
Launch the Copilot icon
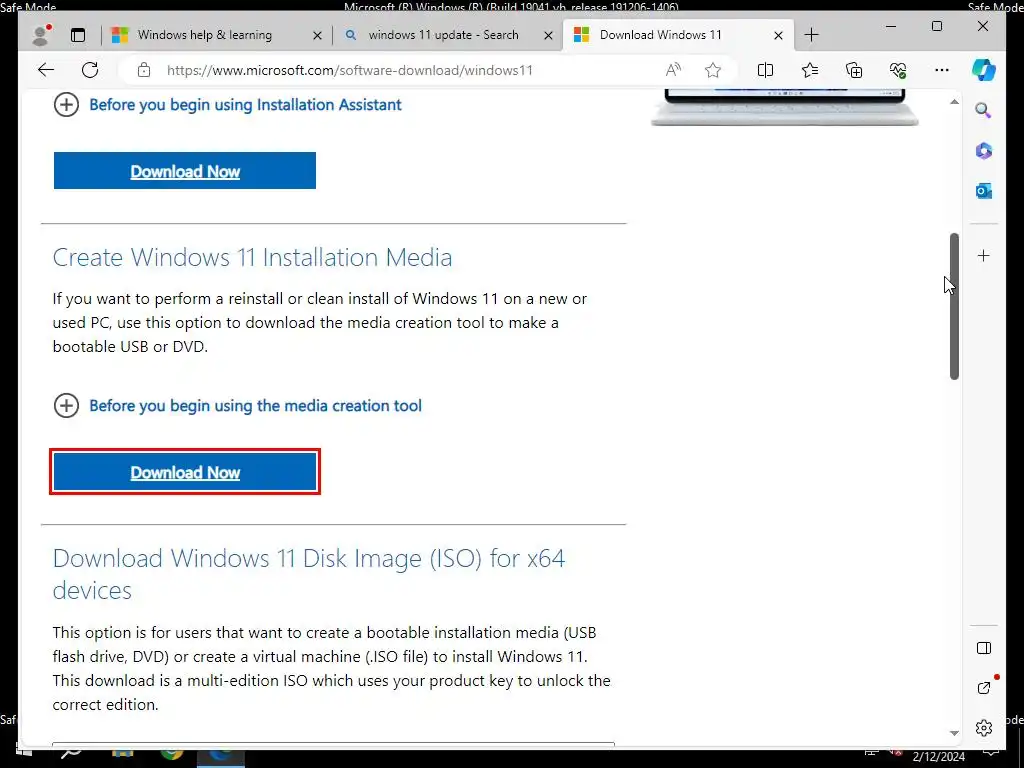[x=984, y=69]
